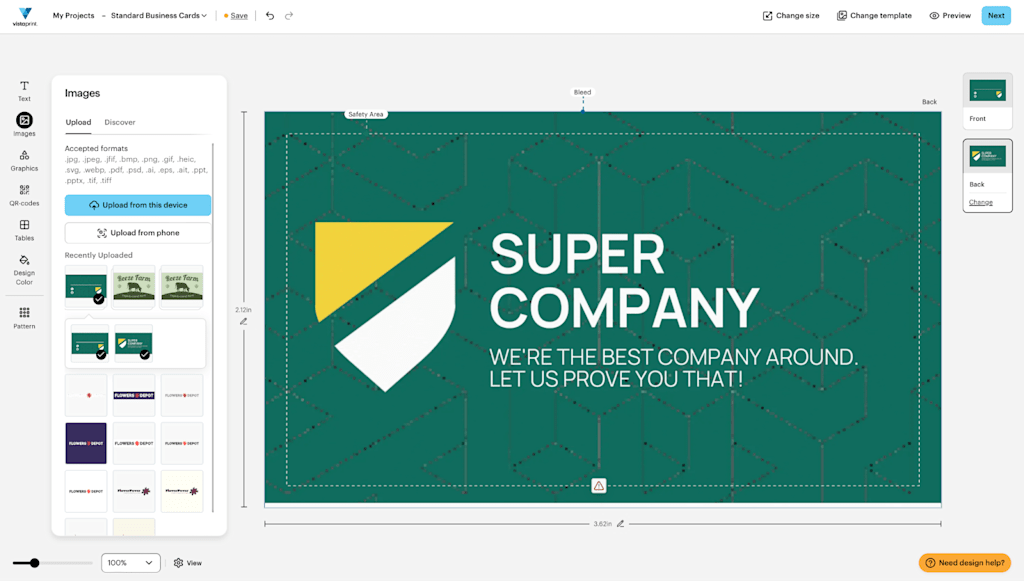Click the Safety Area label
Image resolution: width=1024 pixels, height=581 pixels.
(366, 114)
